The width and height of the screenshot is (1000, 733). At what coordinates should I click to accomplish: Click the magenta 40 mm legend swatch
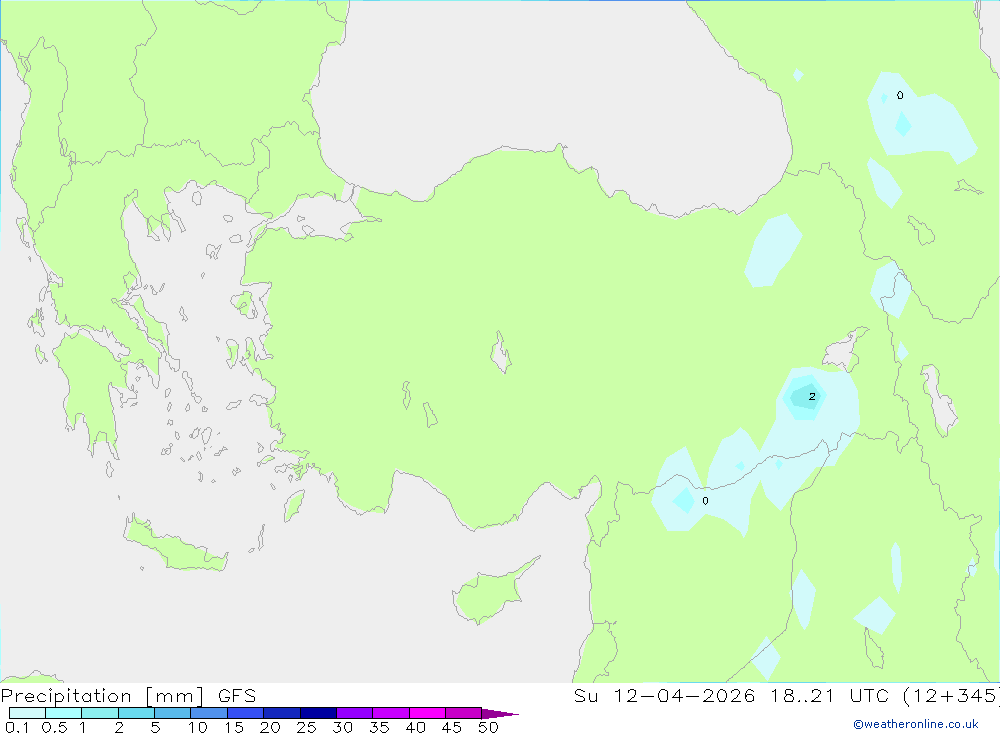(427, 713)
